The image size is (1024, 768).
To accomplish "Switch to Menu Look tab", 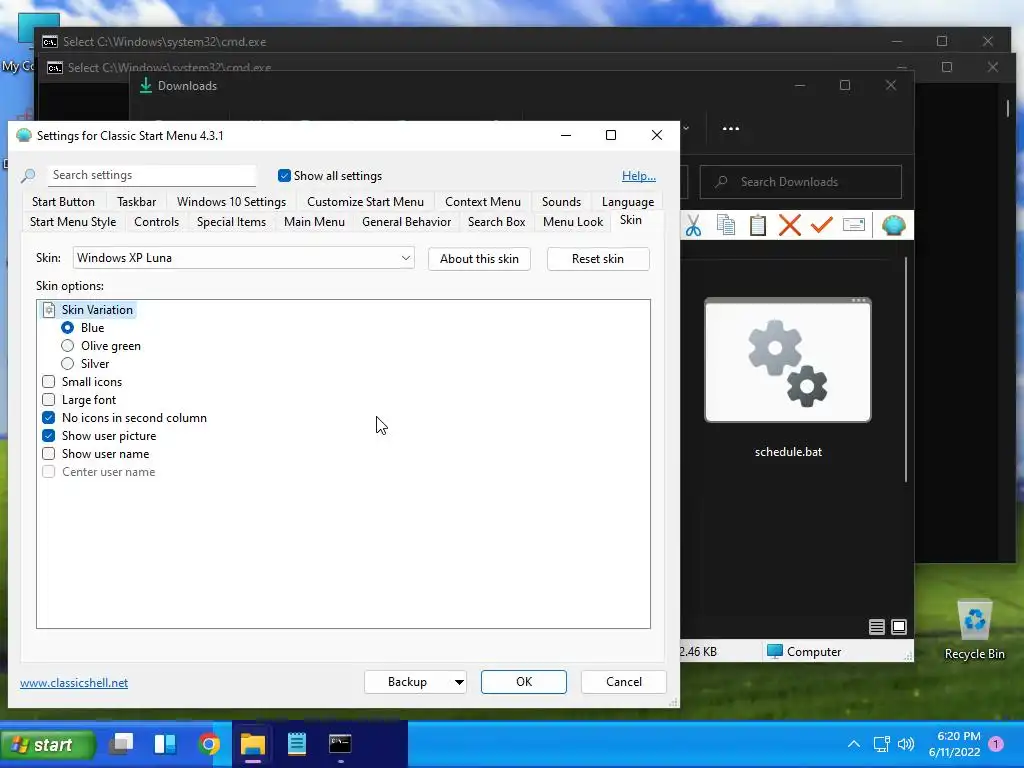I will 573,222.
